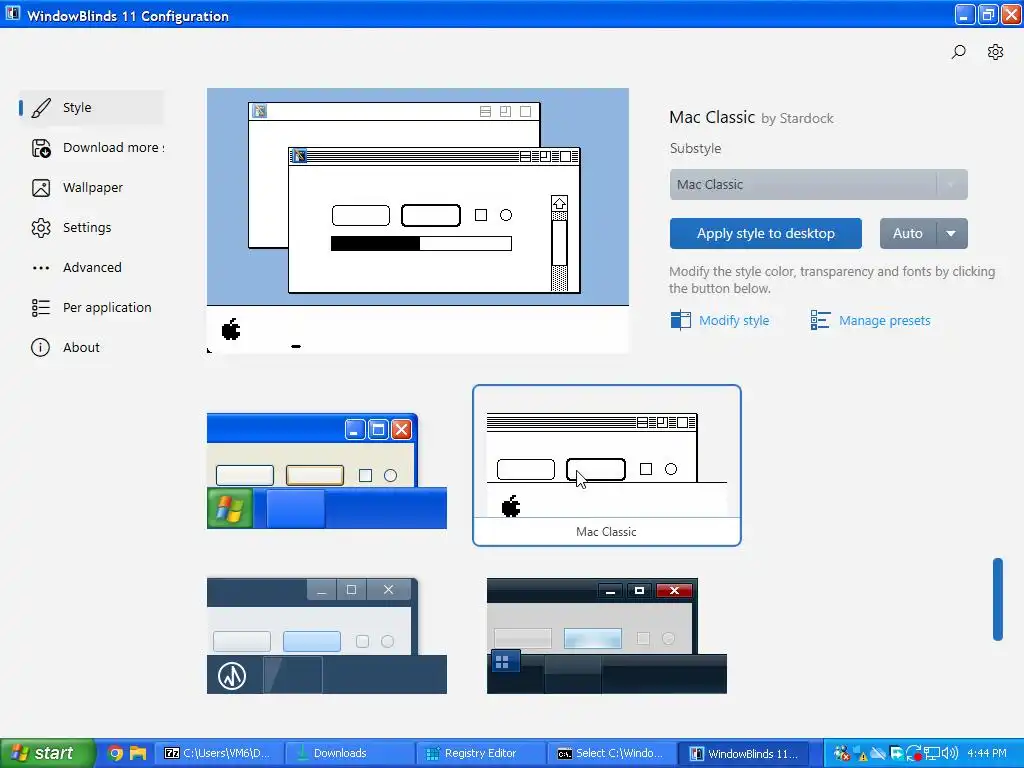Expand the Auto dropdown arrow
The width and height of the screenshot is (1024, 768).
pyautogui.click(x=952, y=233)
